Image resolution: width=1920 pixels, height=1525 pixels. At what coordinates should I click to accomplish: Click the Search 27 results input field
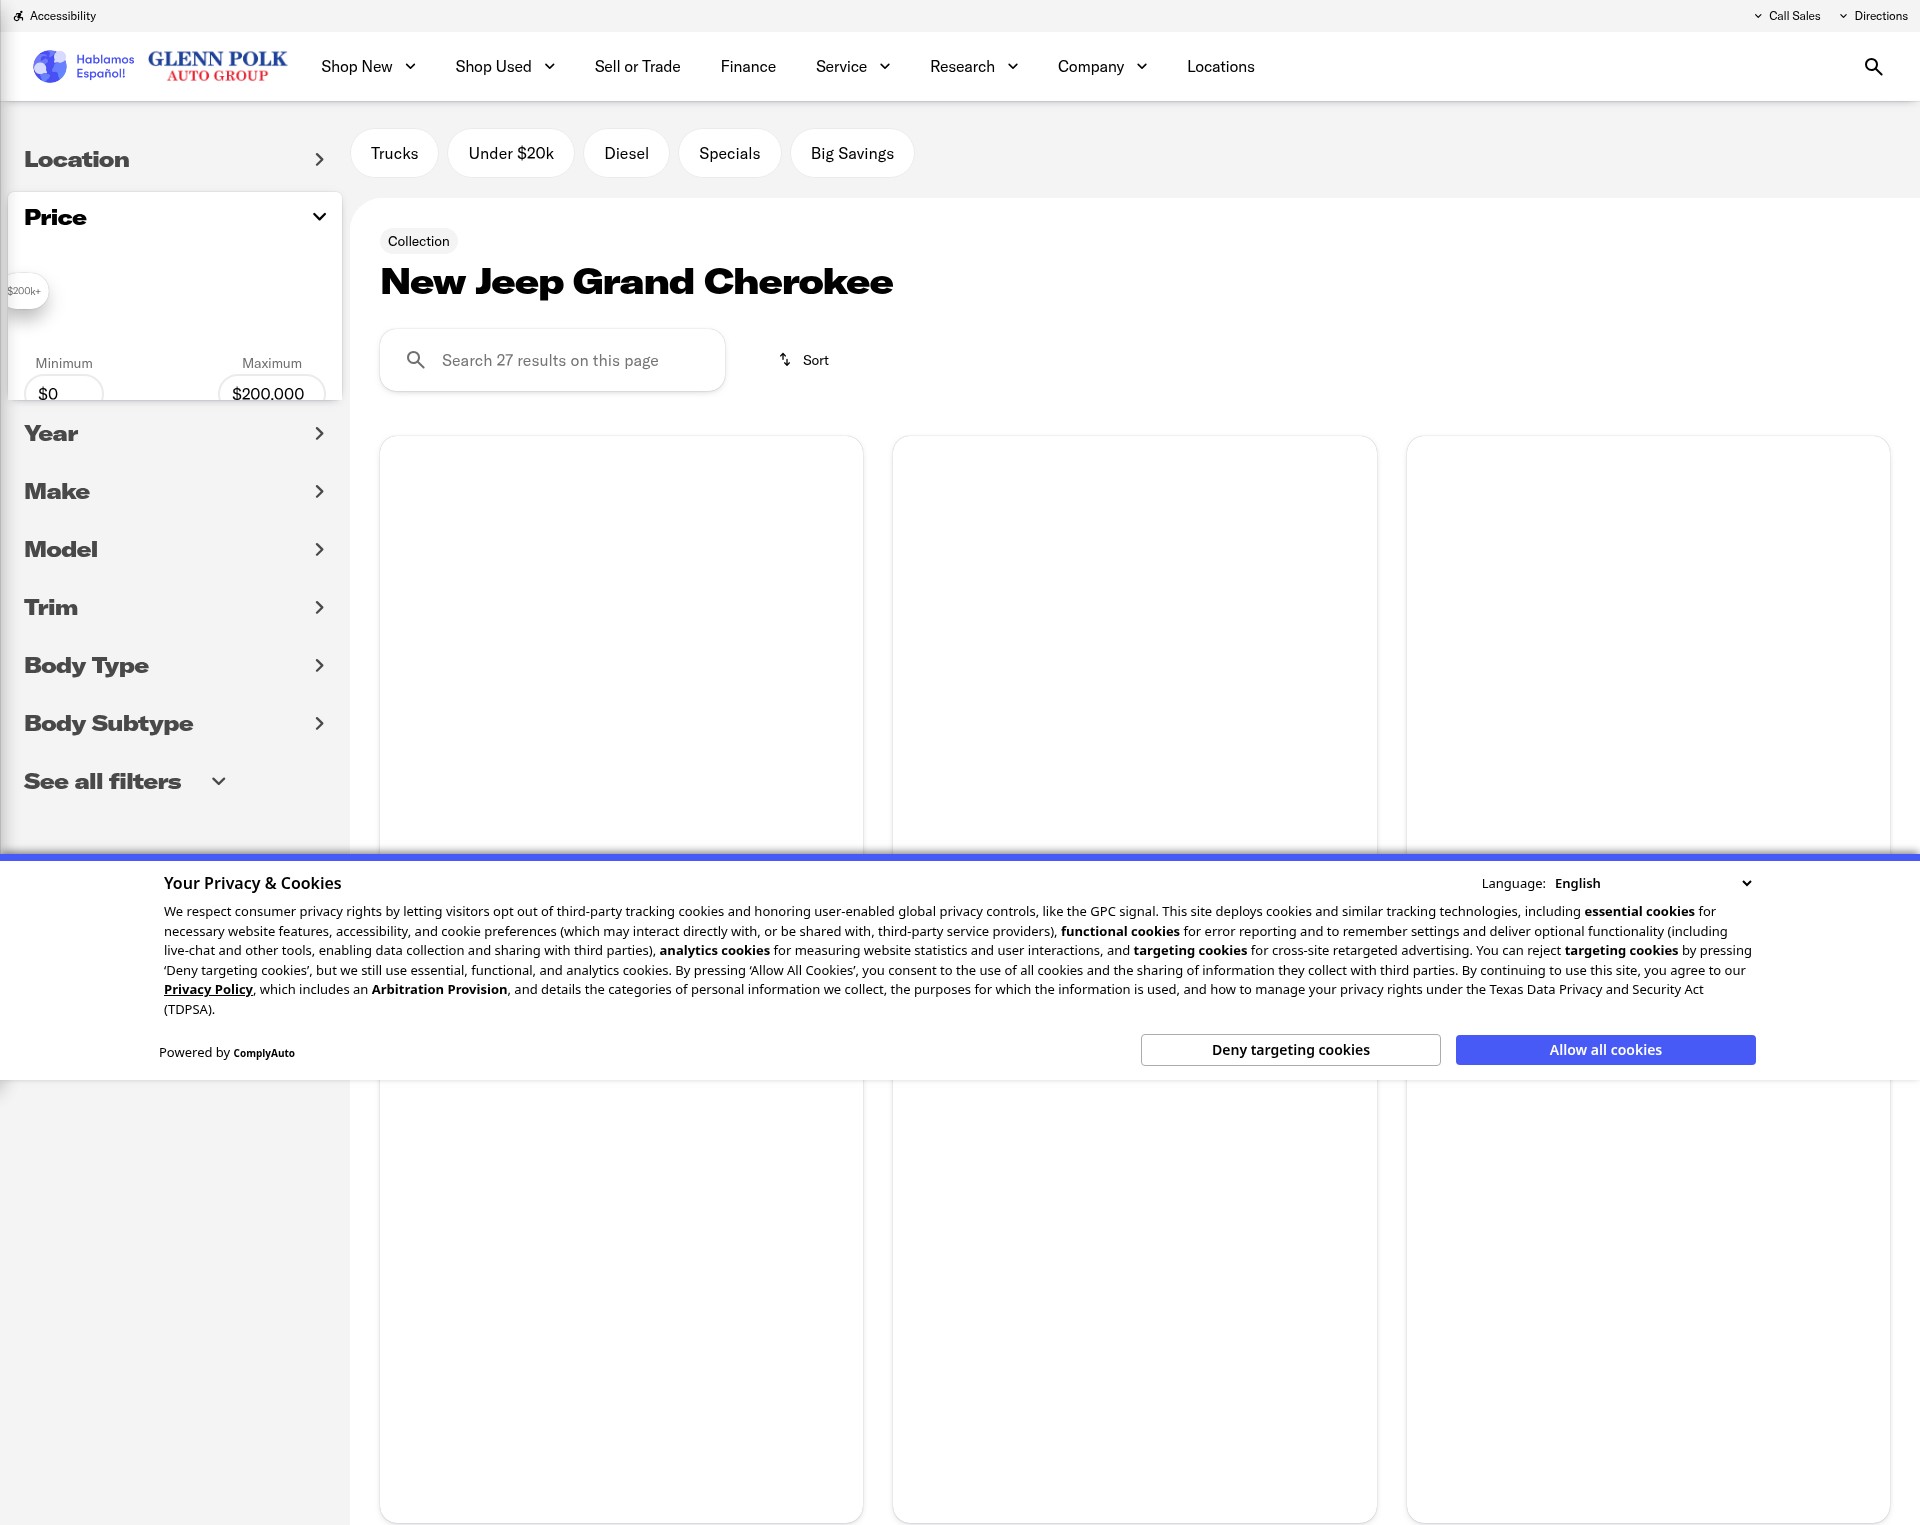(552, 360)
